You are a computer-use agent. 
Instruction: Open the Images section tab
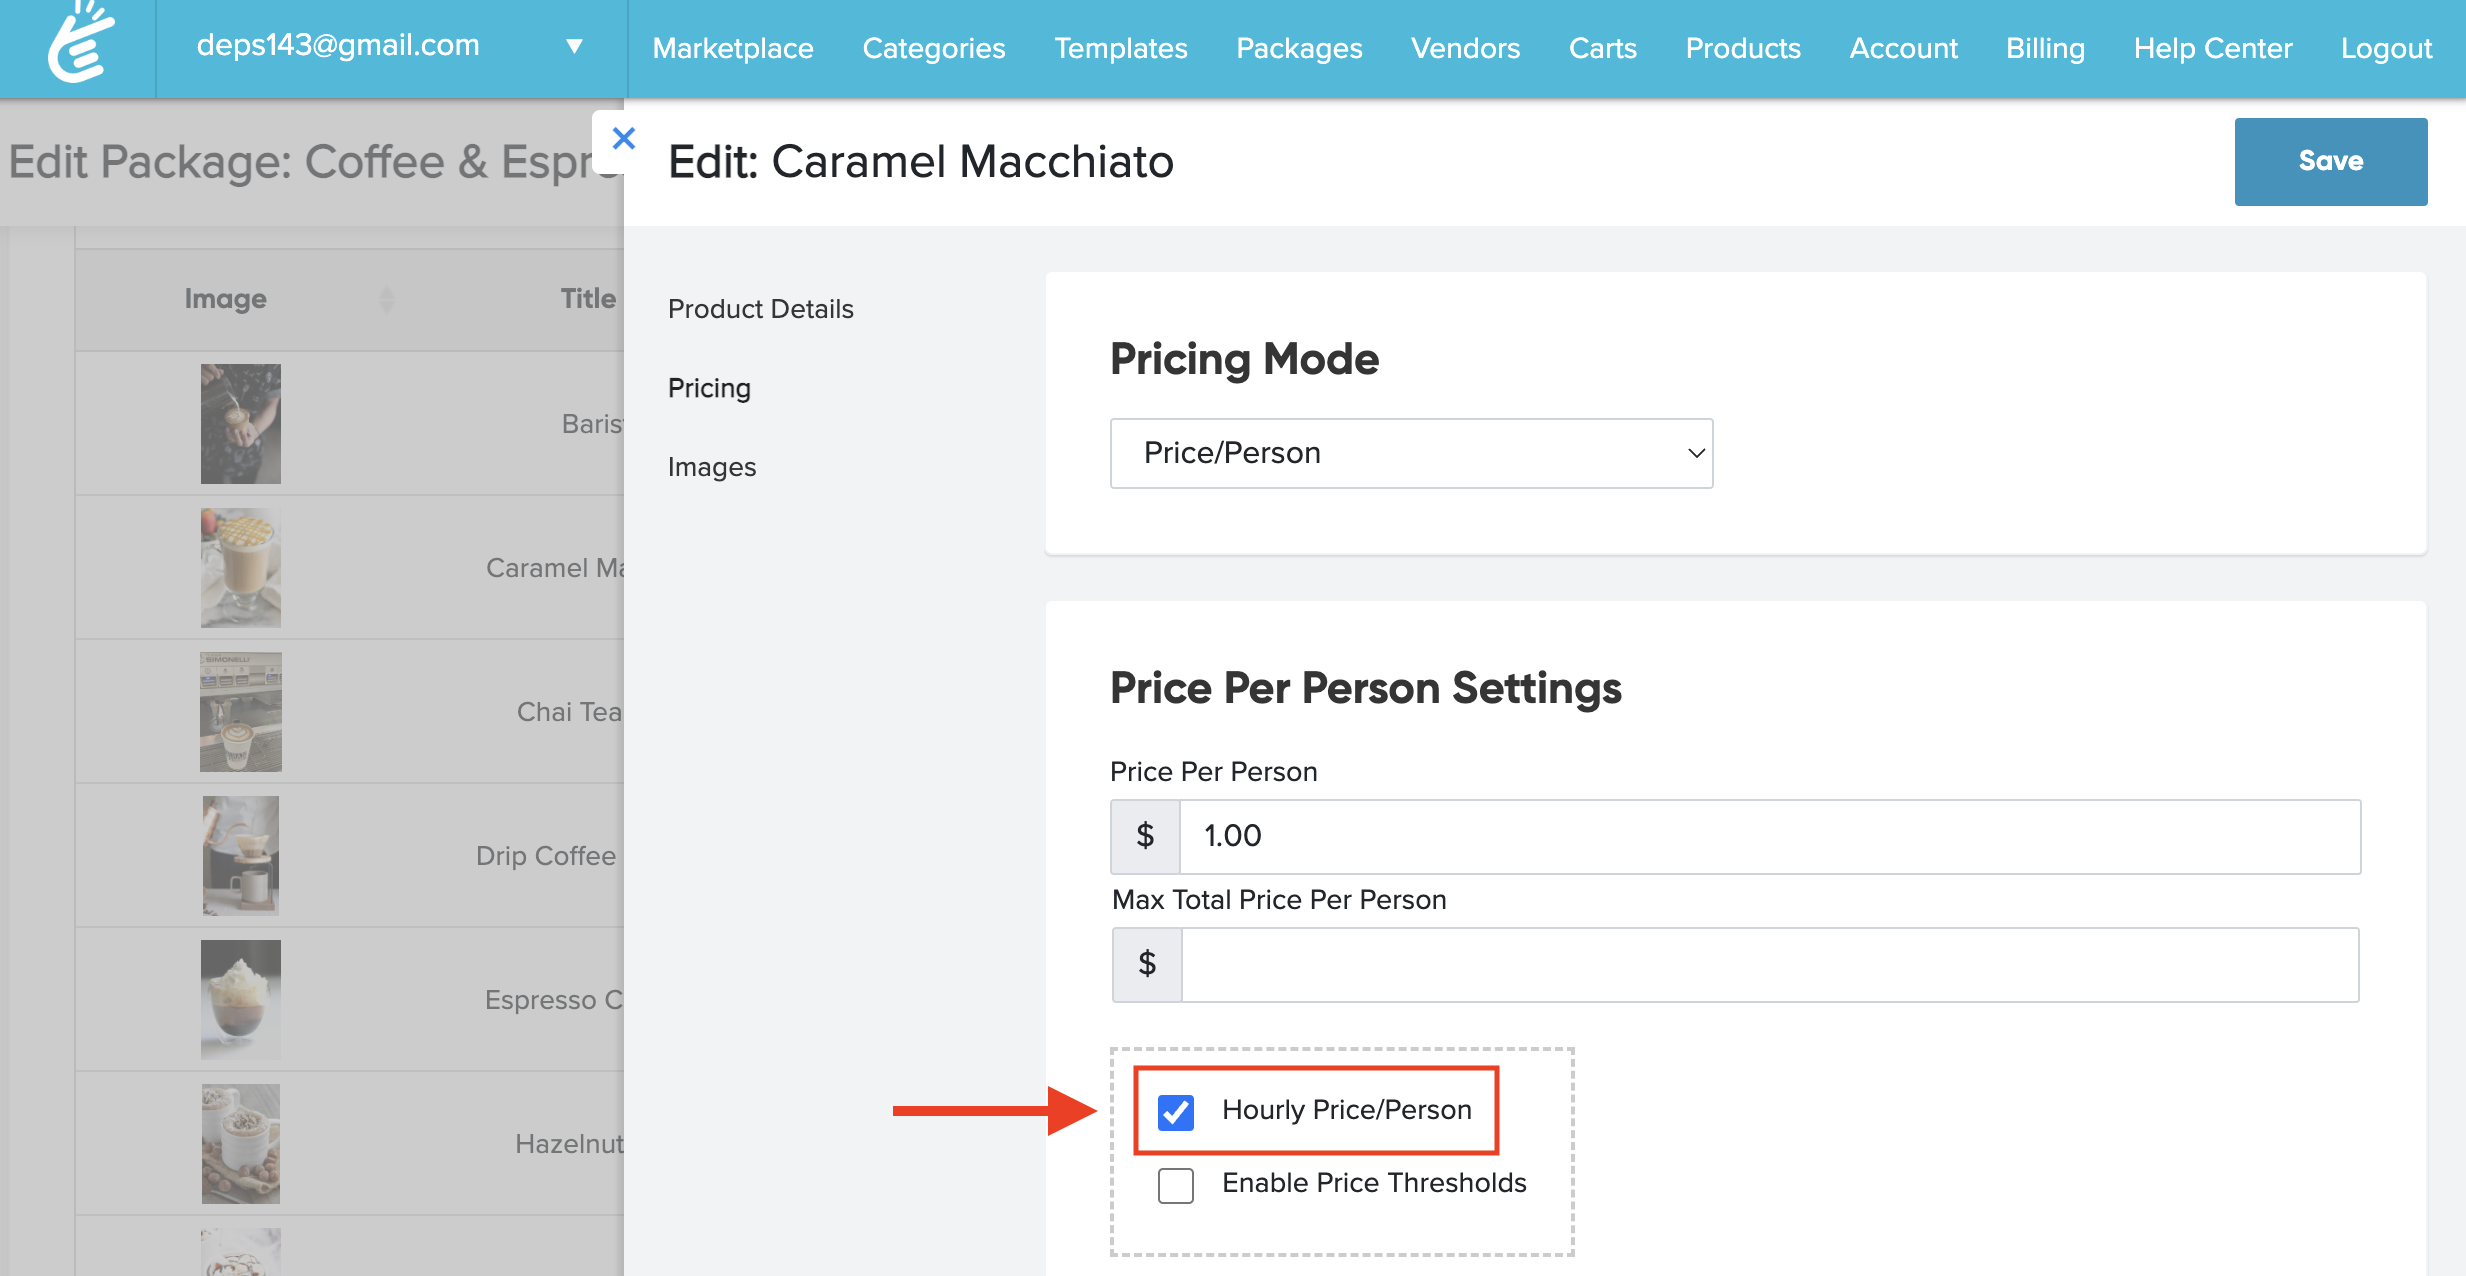pos(711,467)
